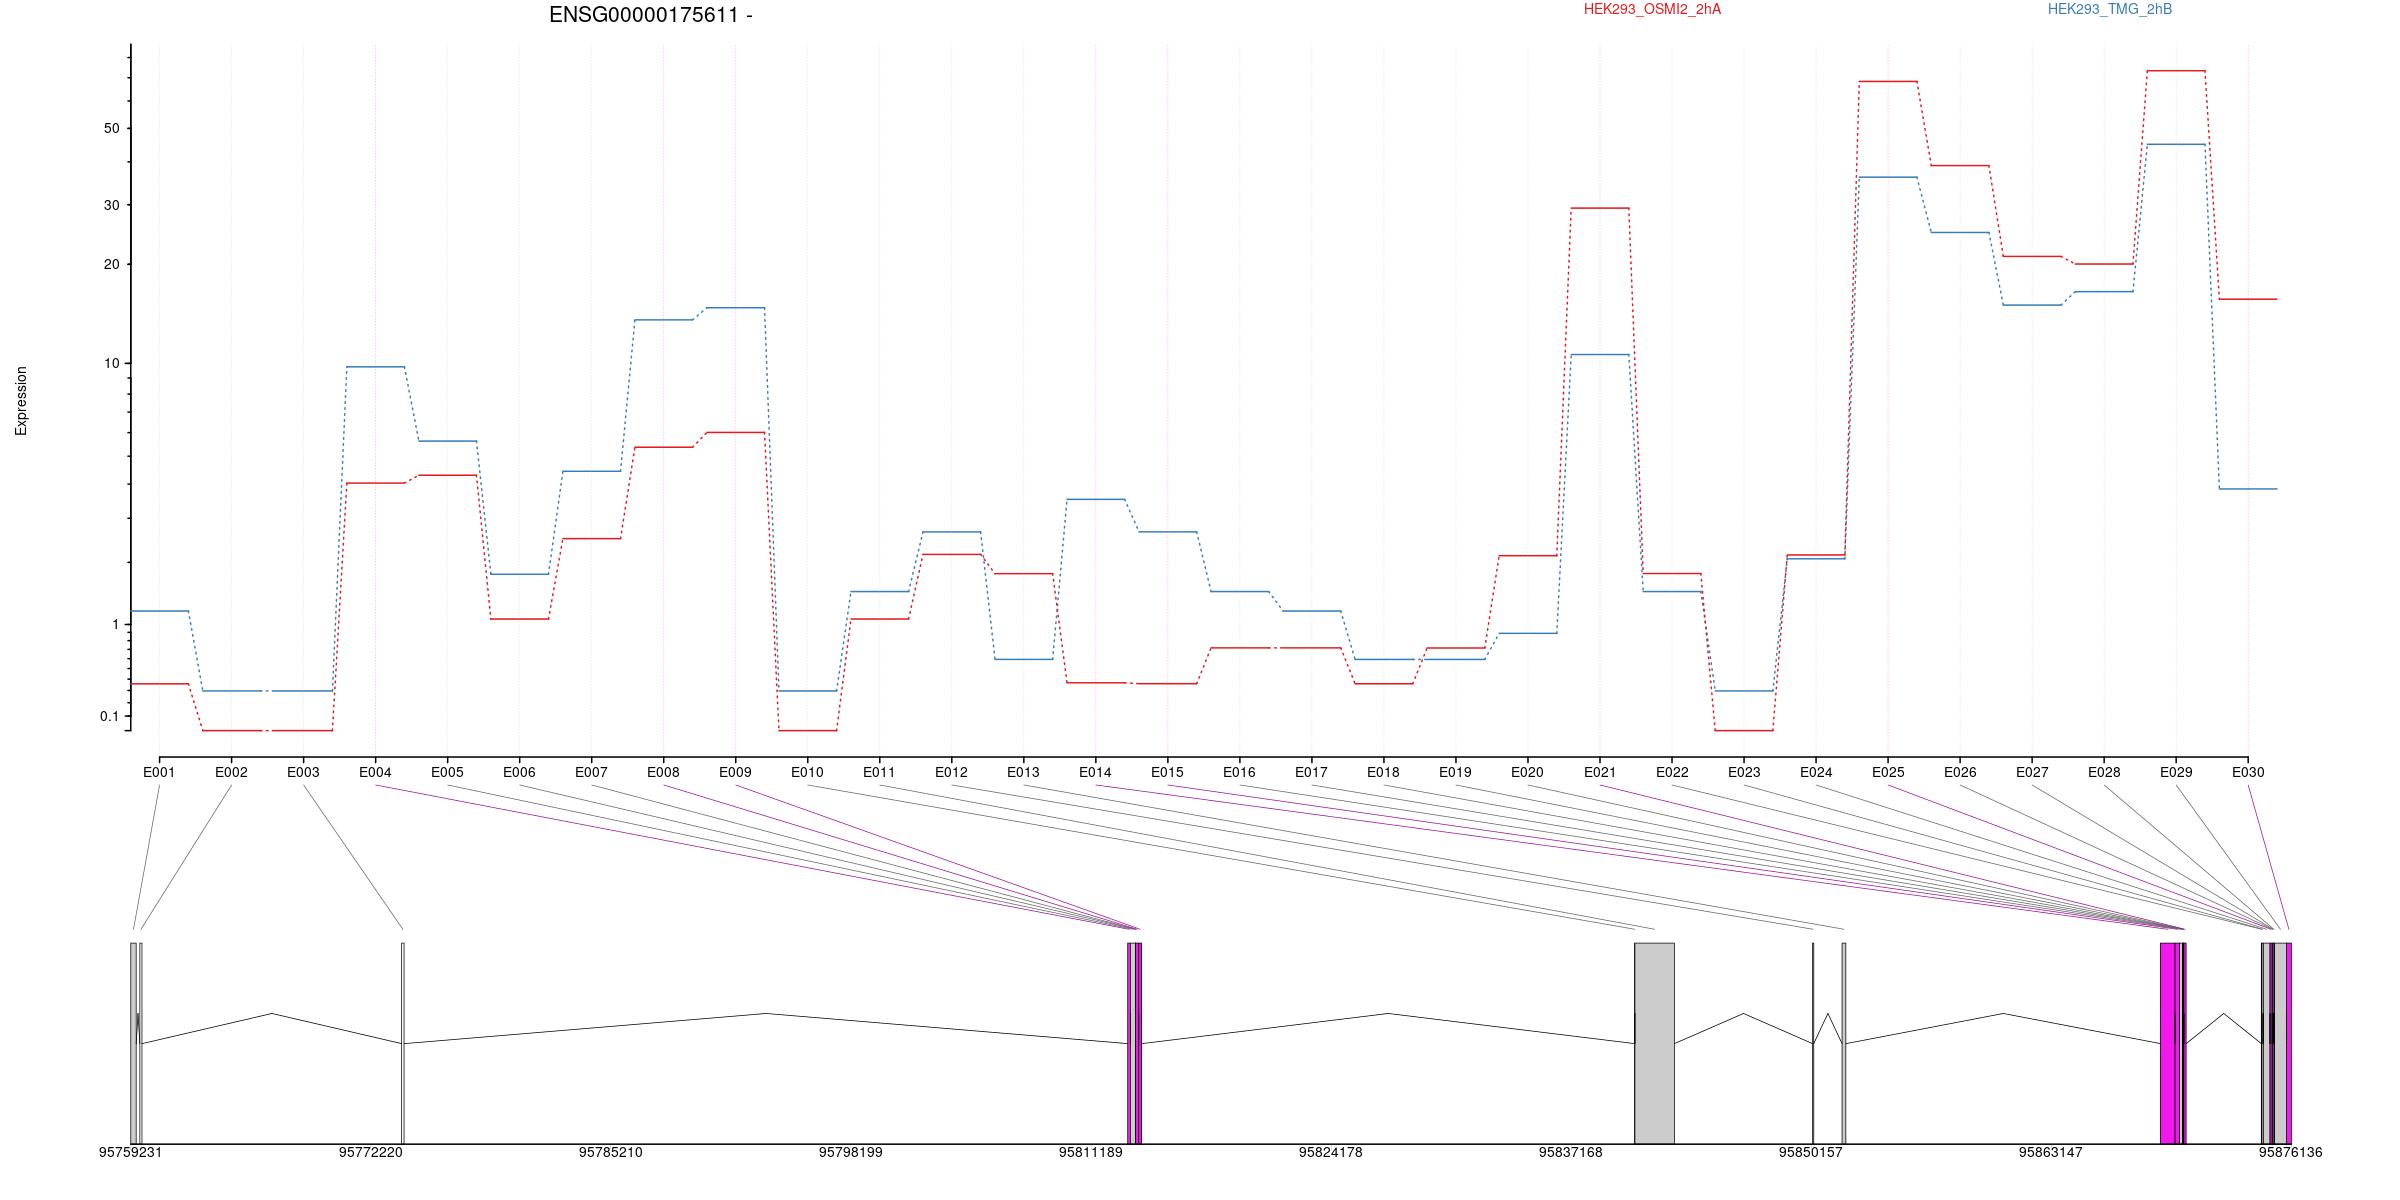Click the red E025 expression segment
Screen dimensions: 2400x1200
click(1888, 81)
